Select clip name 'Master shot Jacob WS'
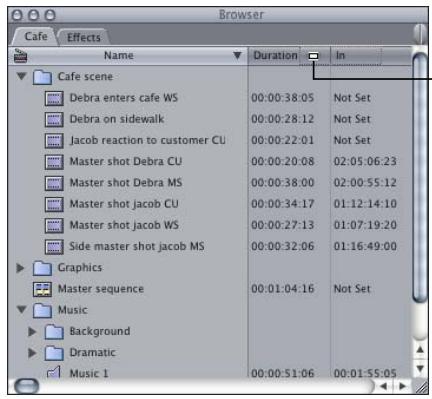Image resolution: width=432 pixels, height=399 pixels. click(x=124, y=225)
